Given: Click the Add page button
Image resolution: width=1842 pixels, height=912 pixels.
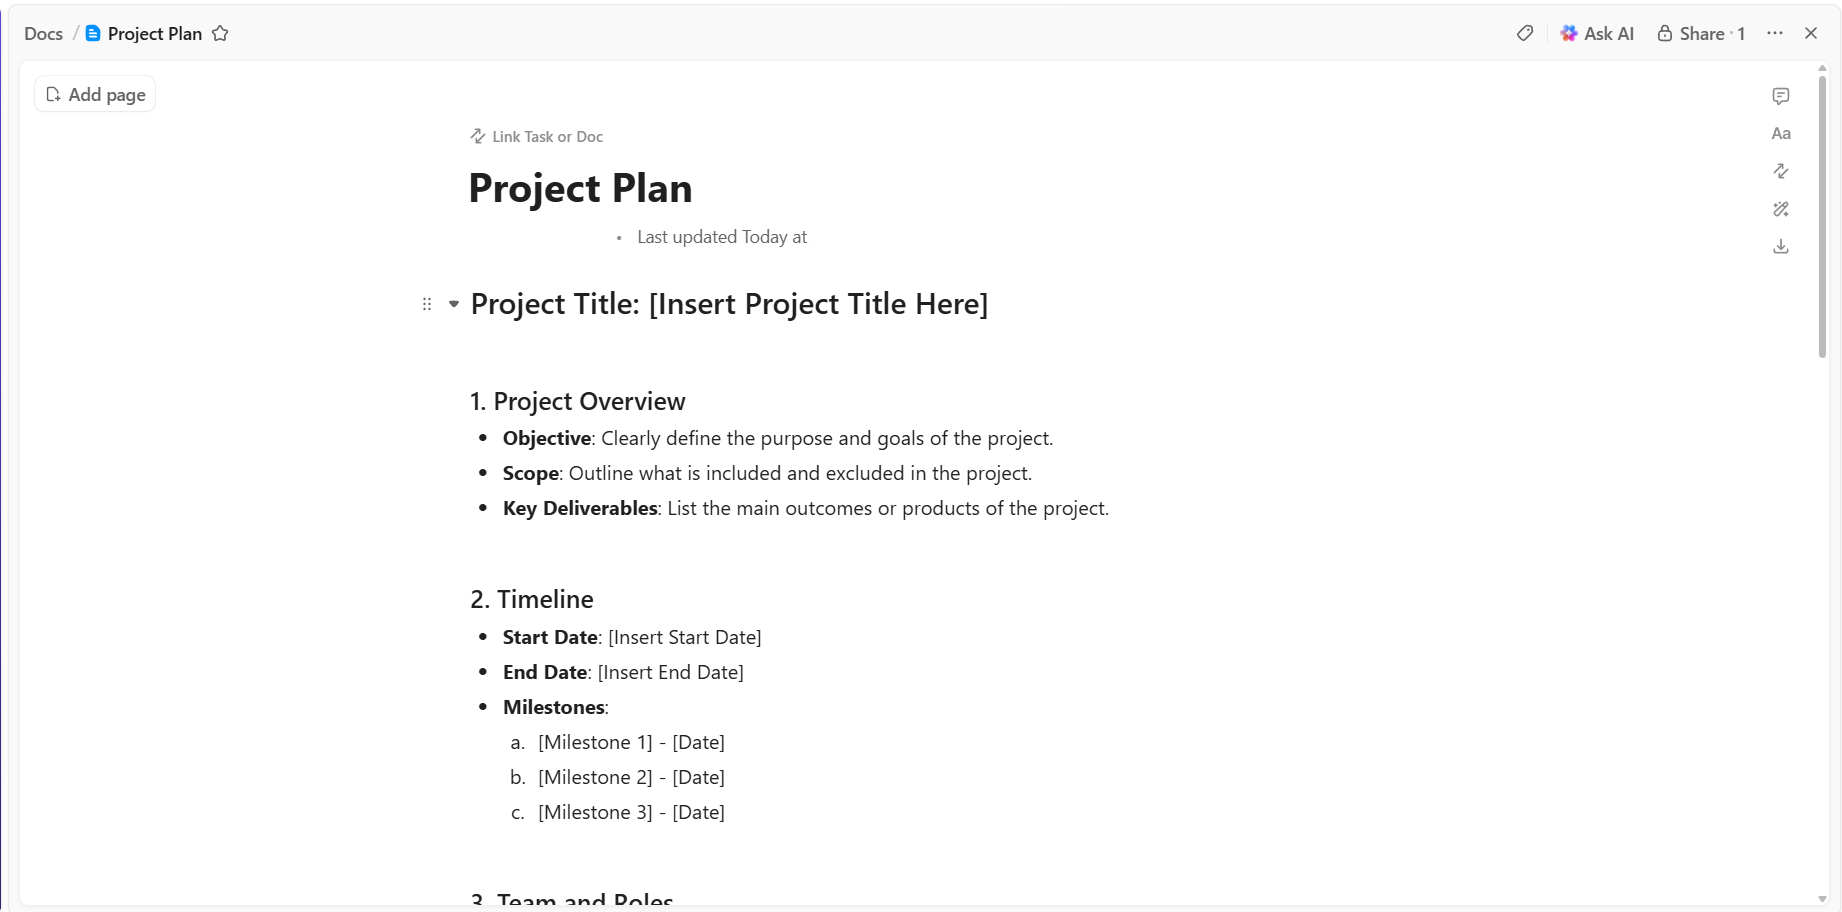Looking at the screenshot, I should (95, 94).
